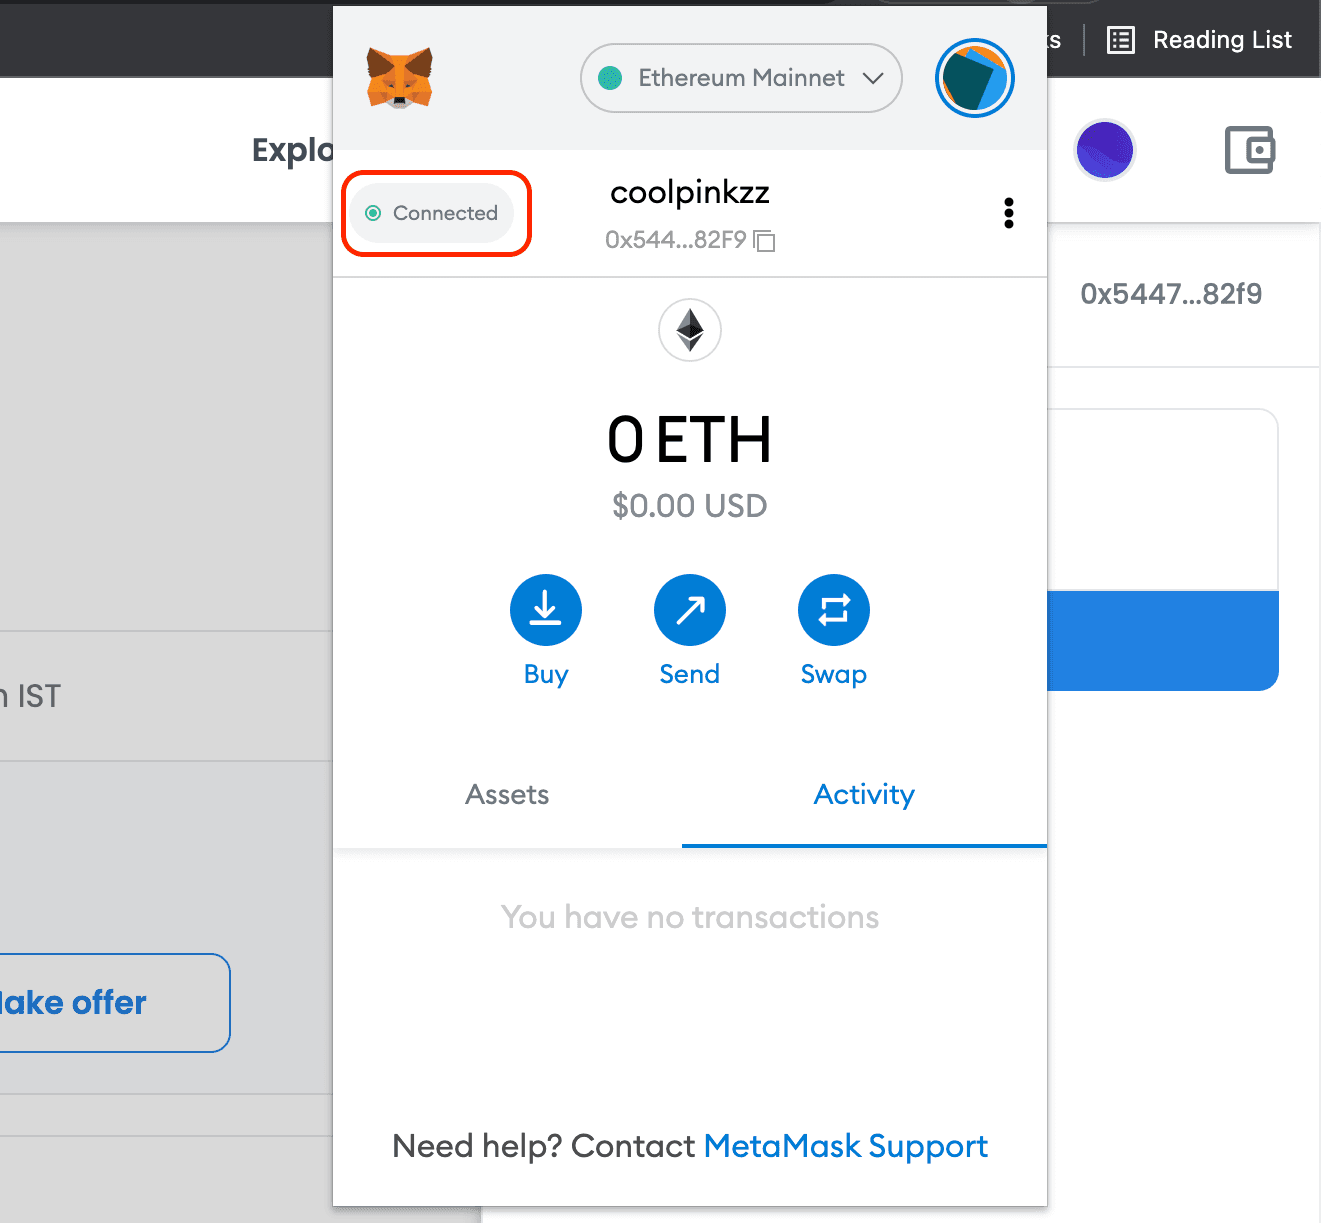1321x1223 pixels.
Task: Click the purple profile avatar on the page
Action: [1105, 151]
